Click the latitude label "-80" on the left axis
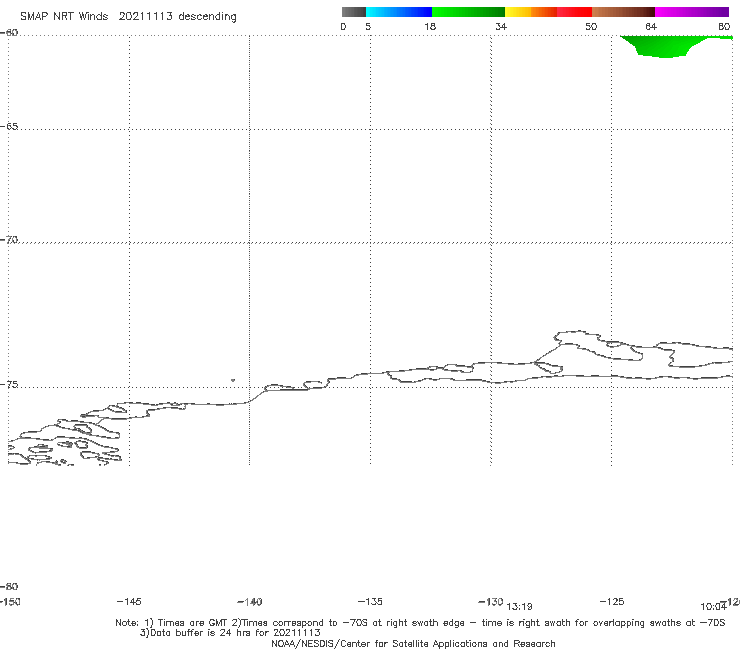The width and height of the screenshot is (740, 650). [9, 587]
